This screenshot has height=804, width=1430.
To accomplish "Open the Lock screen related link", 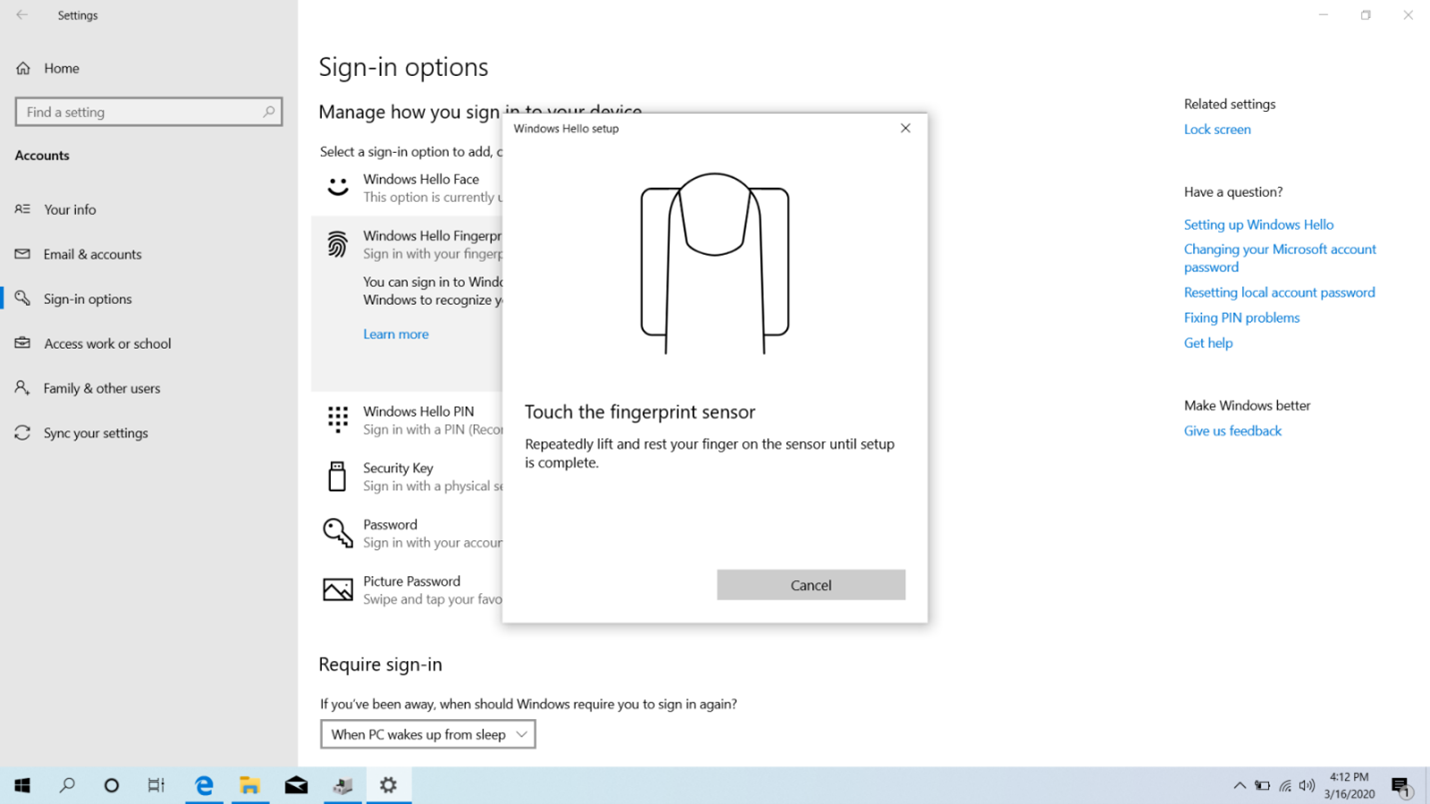I will click(x=1217, y=129).
